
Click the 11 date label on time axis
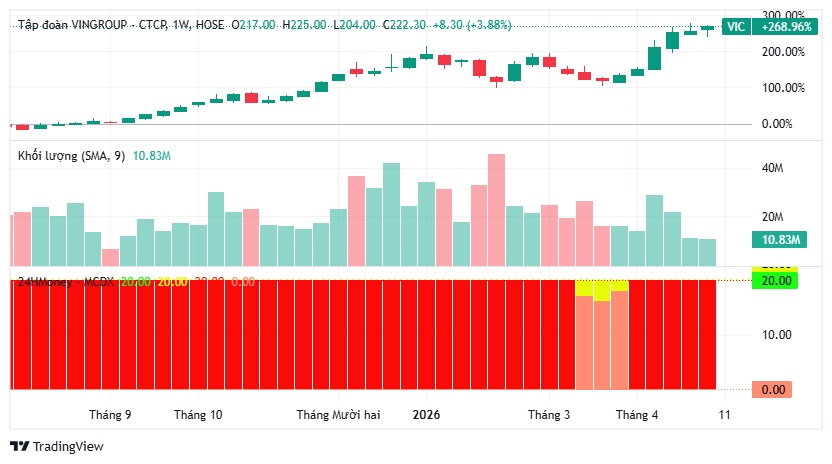[725, 415]
